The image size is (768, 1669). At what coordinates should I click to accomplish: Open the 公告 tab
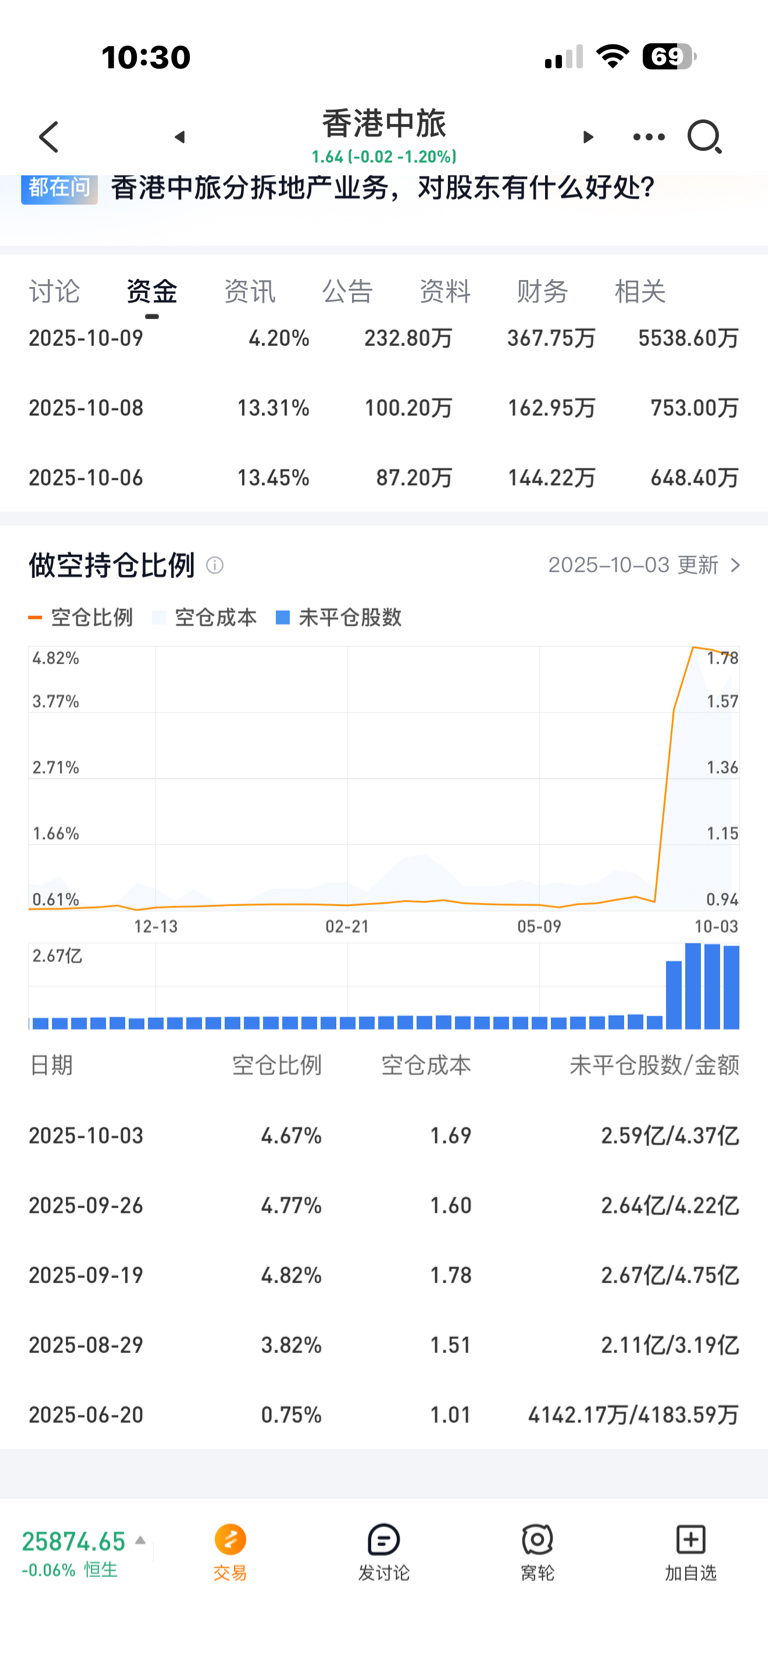347,291
